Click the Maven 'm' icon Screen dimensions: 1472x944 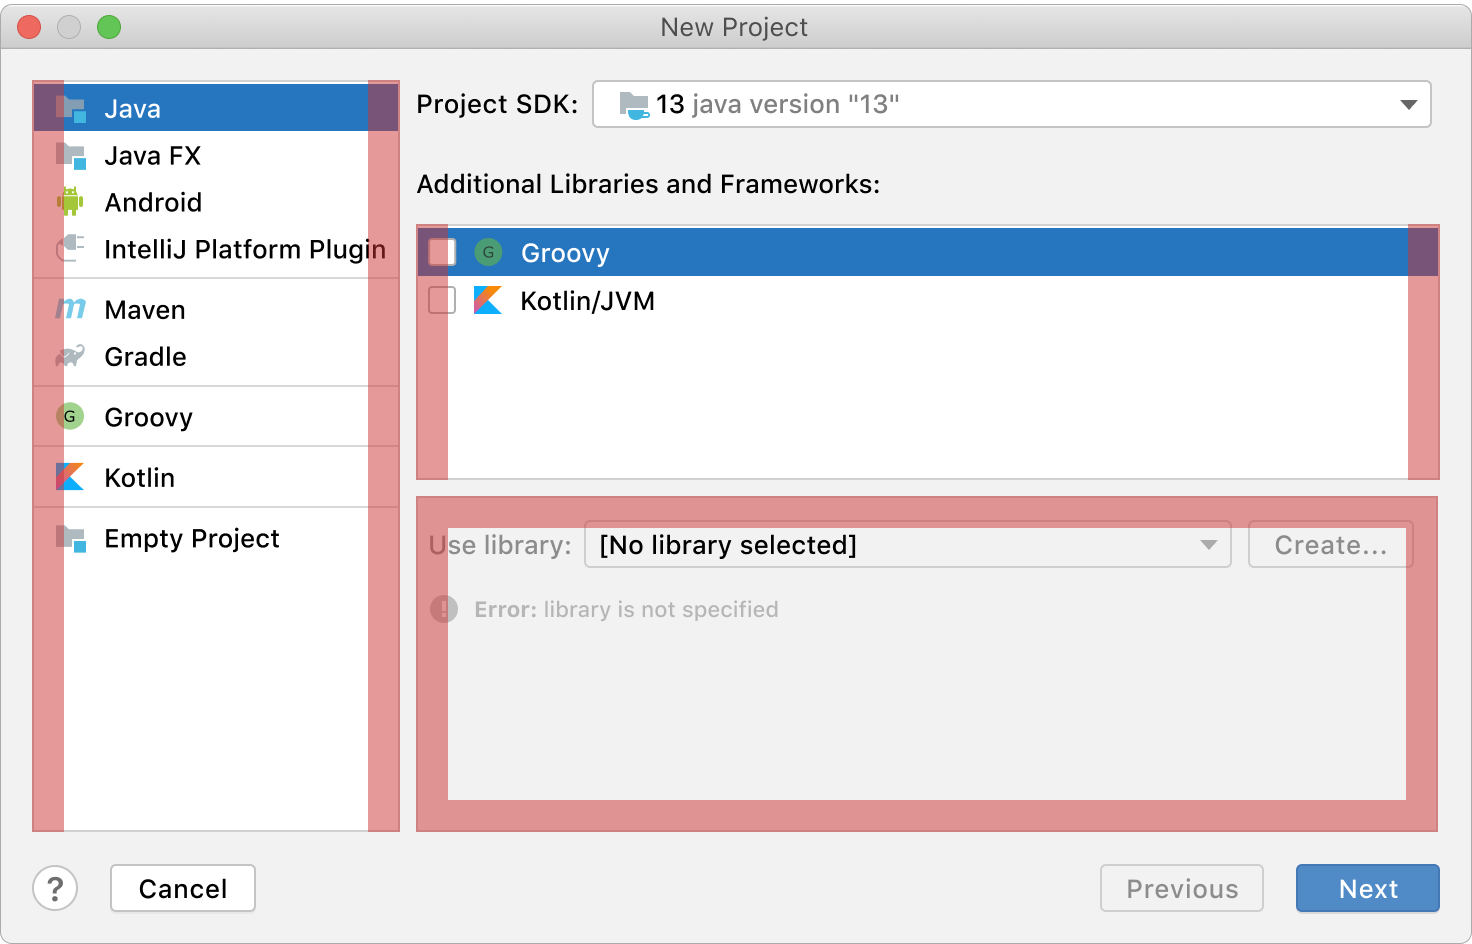coord(71,309)
